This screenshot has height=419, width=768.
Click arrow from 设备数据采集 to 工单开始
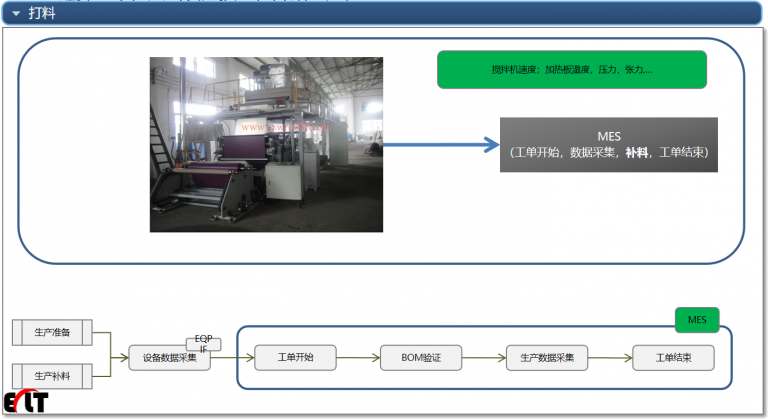click(x=230, y=357)
